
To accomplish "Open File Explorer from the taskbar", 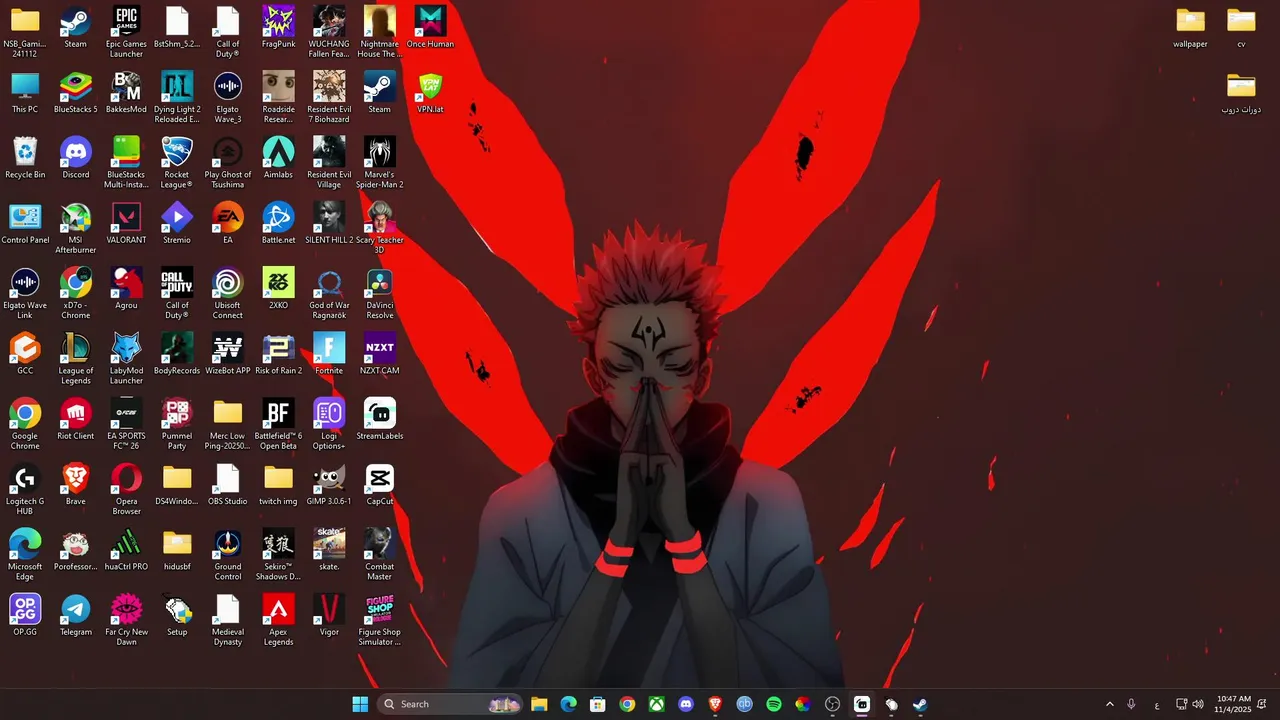I will (x=539, y=704).
